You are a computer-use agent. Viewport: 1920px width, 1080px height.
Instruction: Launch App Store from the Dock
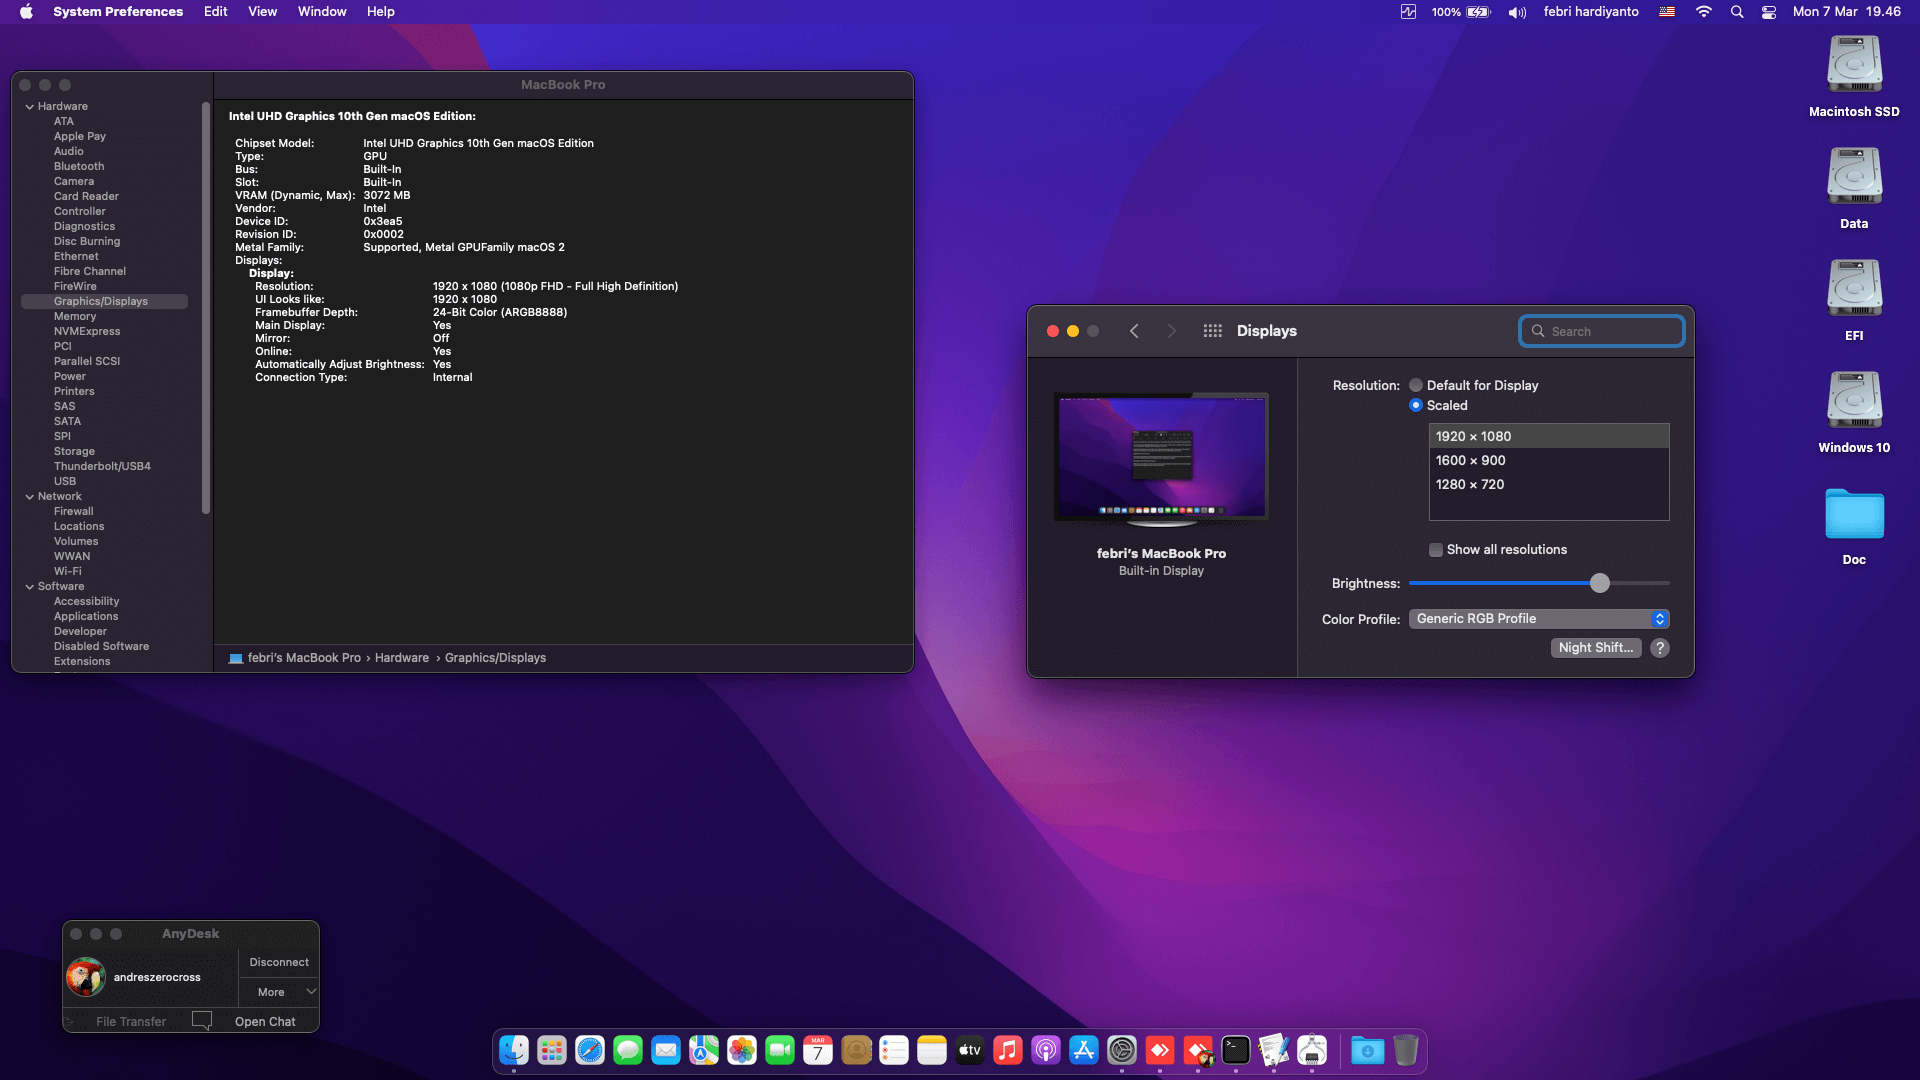click(1084, 1050)
